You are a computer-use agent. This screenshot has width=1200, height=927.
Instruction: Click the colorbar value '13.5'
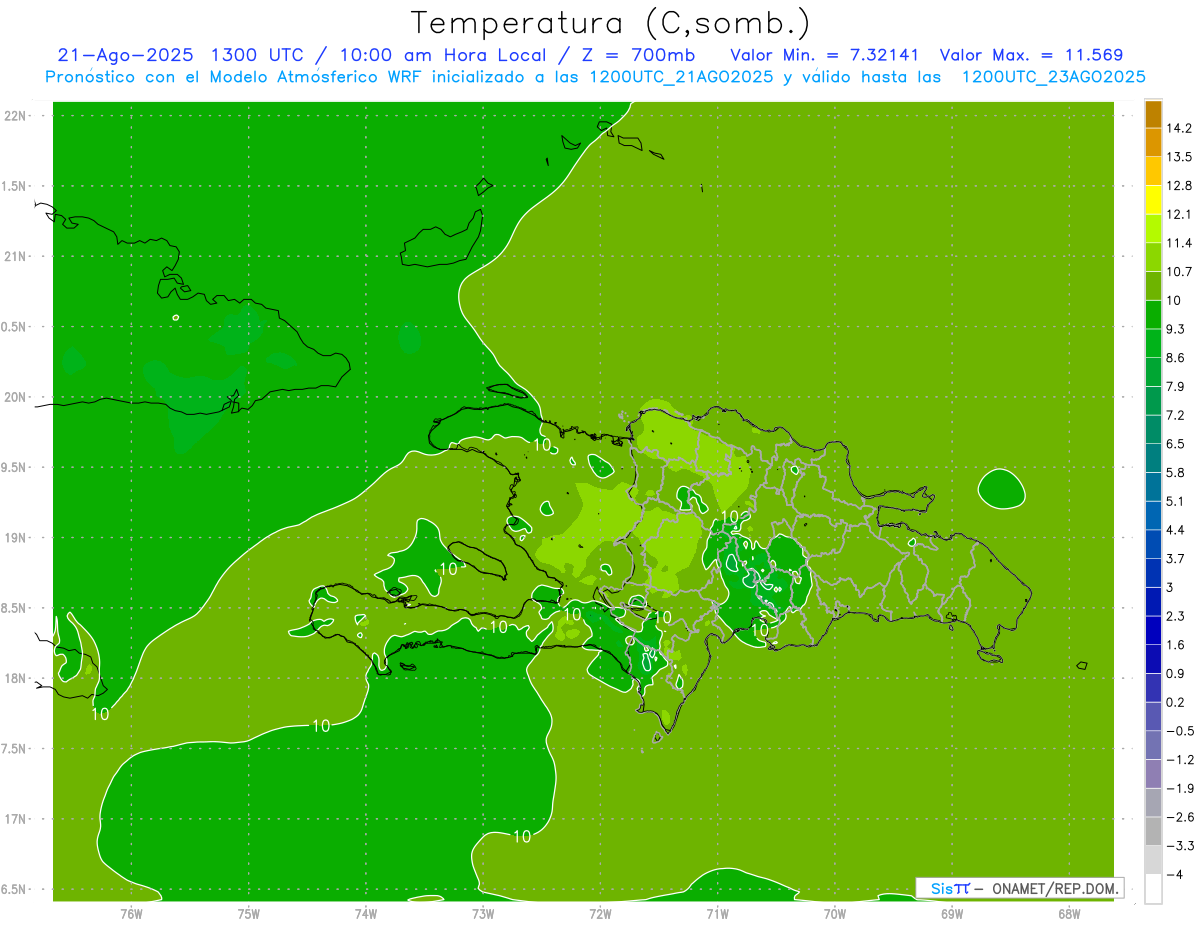pyautogui.click(x=1180, y=157)
